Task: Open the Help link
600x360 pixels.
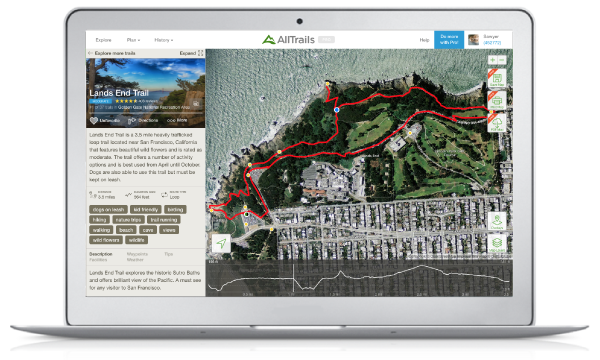Action: [x=424, y=40]
